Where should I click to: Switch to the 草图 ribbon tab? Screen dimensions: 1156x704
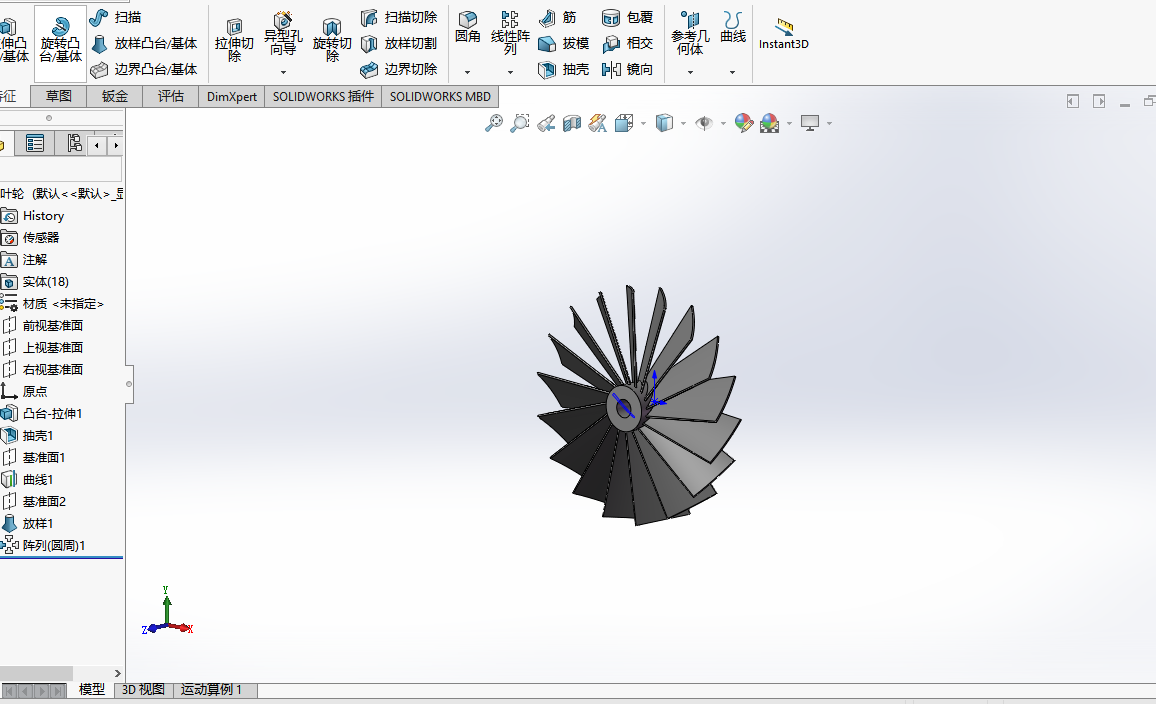58,97
